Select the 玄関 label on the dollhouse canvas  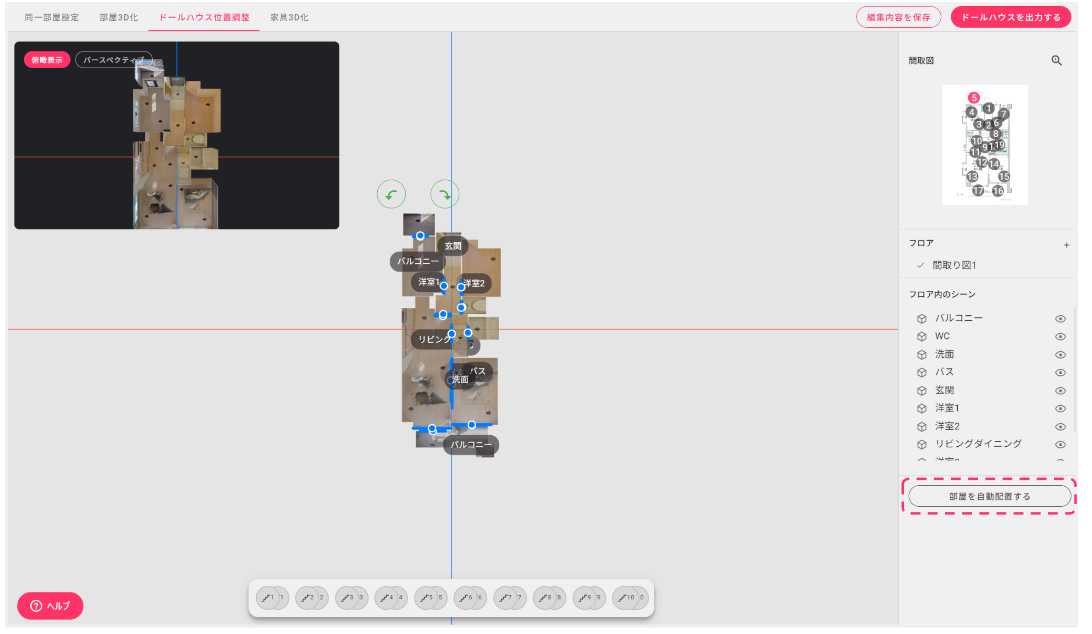coord(453,246)
